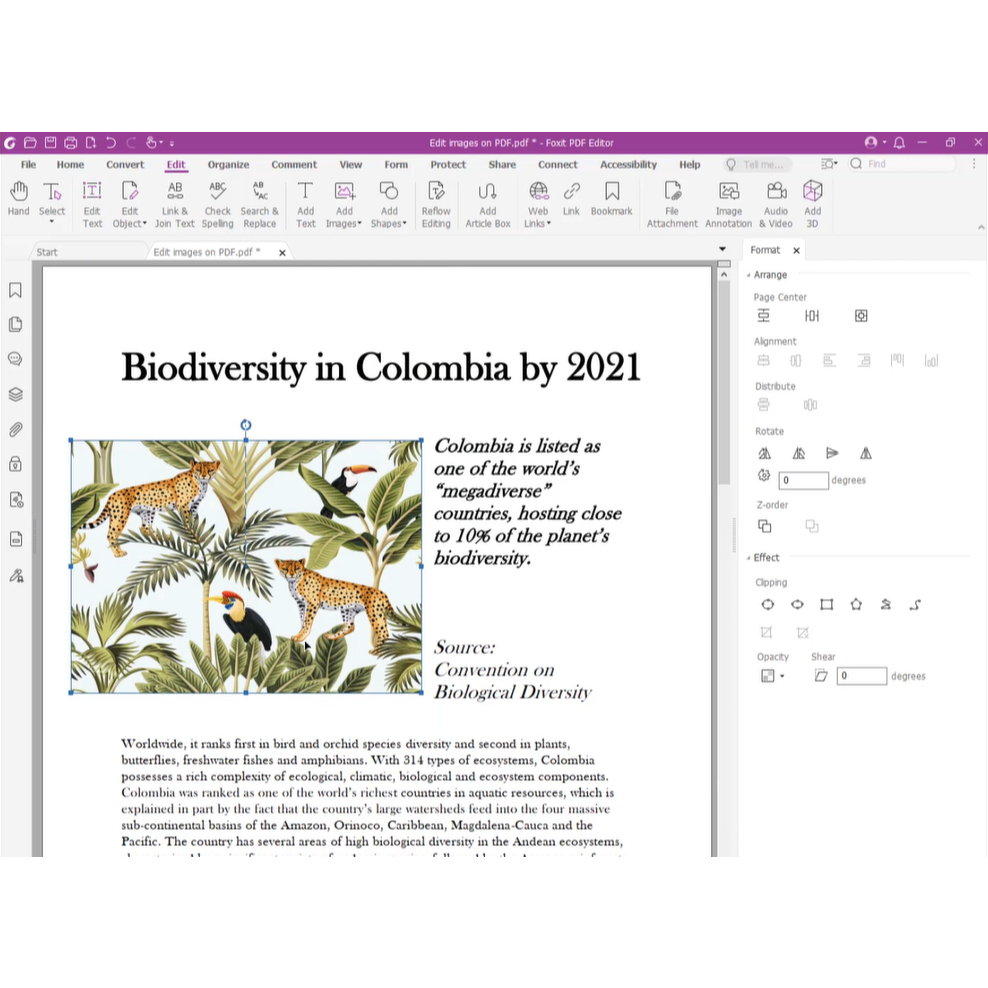This screenshot has width=988, height=988.
Task: Open the Security side panel
Action: (x=16, y=464)
